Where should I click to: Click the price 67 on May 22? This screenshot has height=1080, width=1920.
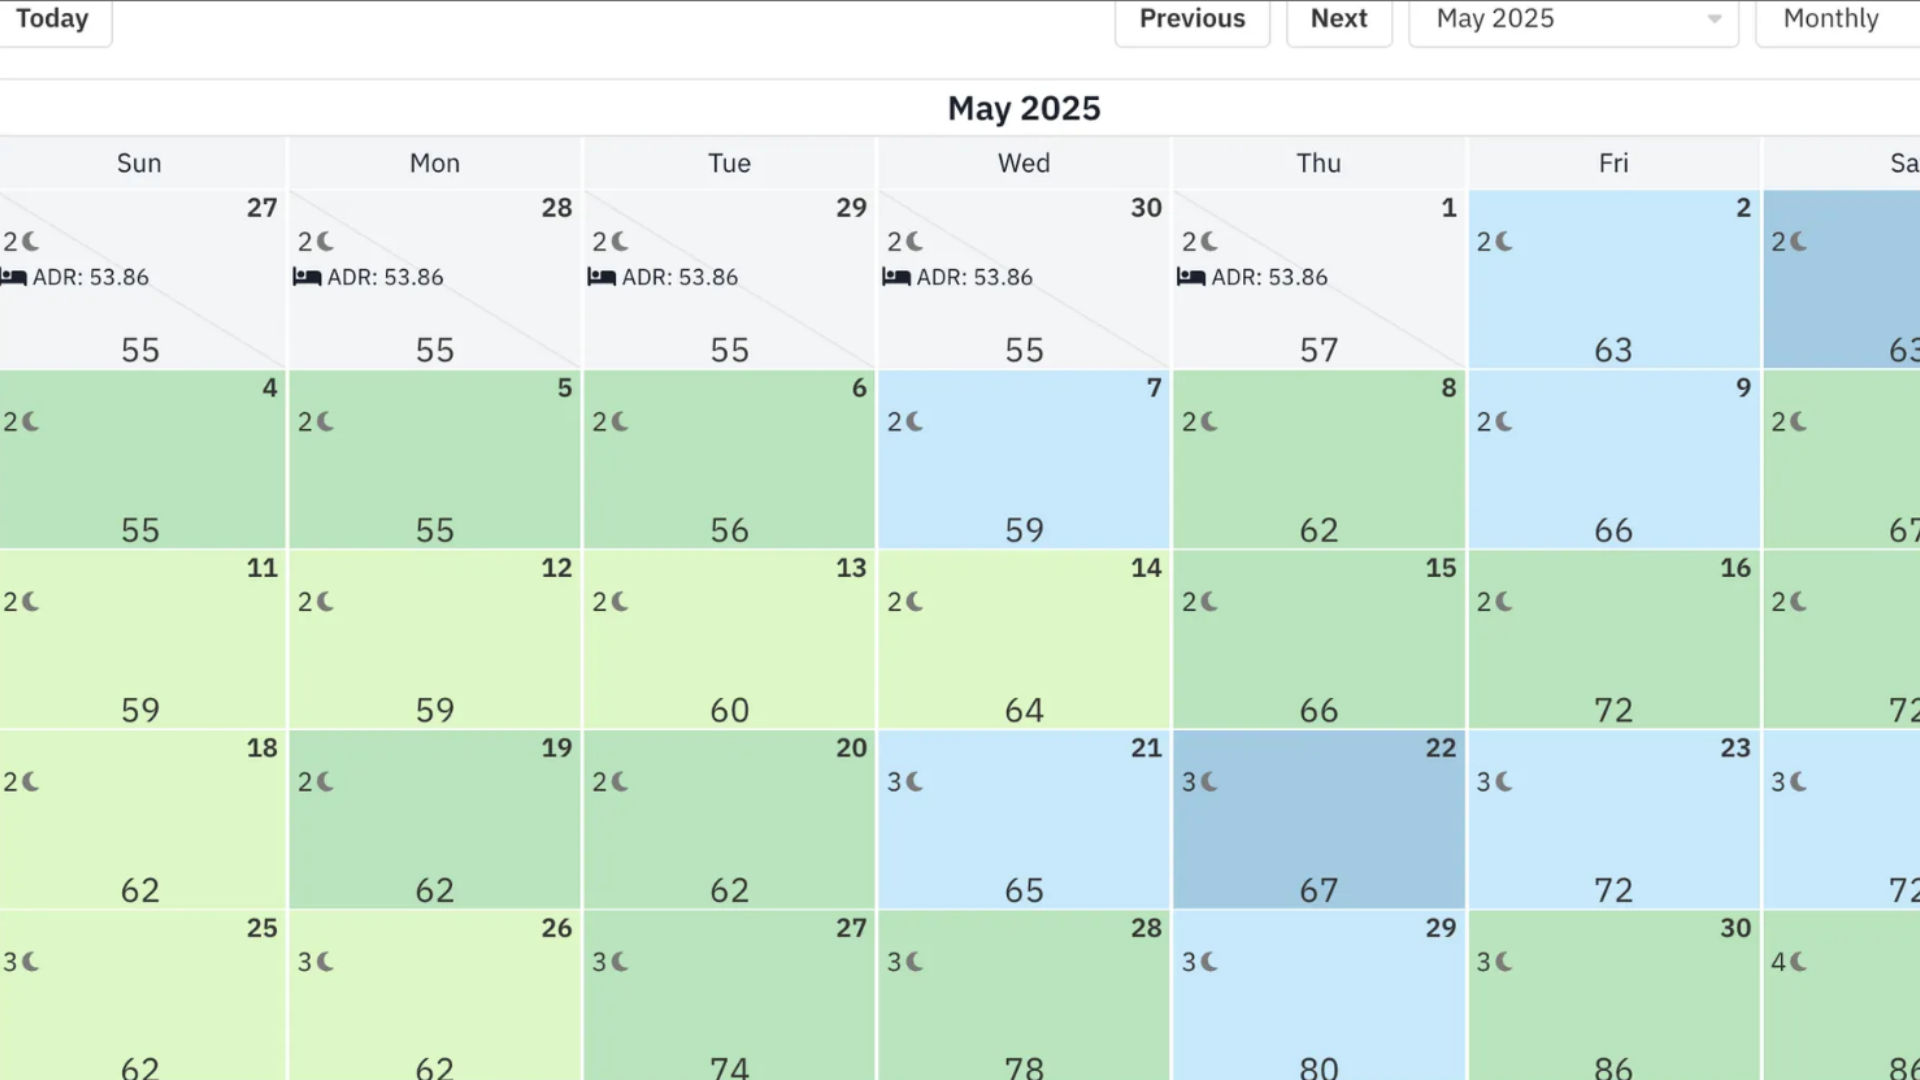tap(1319, 890)
